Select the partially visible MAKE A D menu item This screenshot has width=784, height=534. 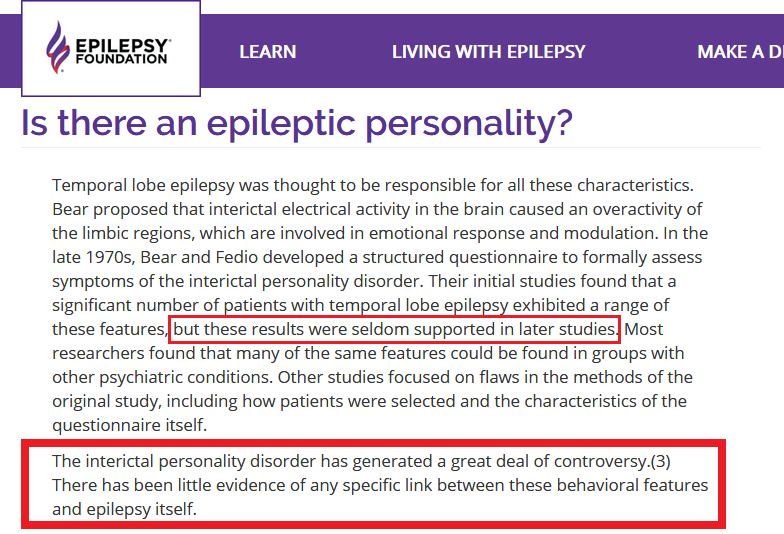click(x=739, y=52)
